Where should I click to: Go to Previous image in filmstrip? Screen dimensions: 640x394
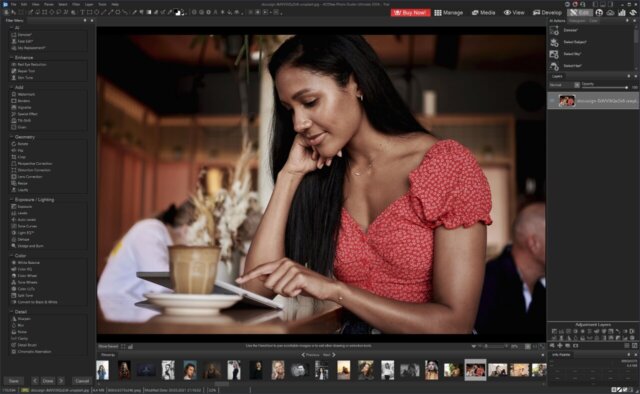tap(310, 355)
